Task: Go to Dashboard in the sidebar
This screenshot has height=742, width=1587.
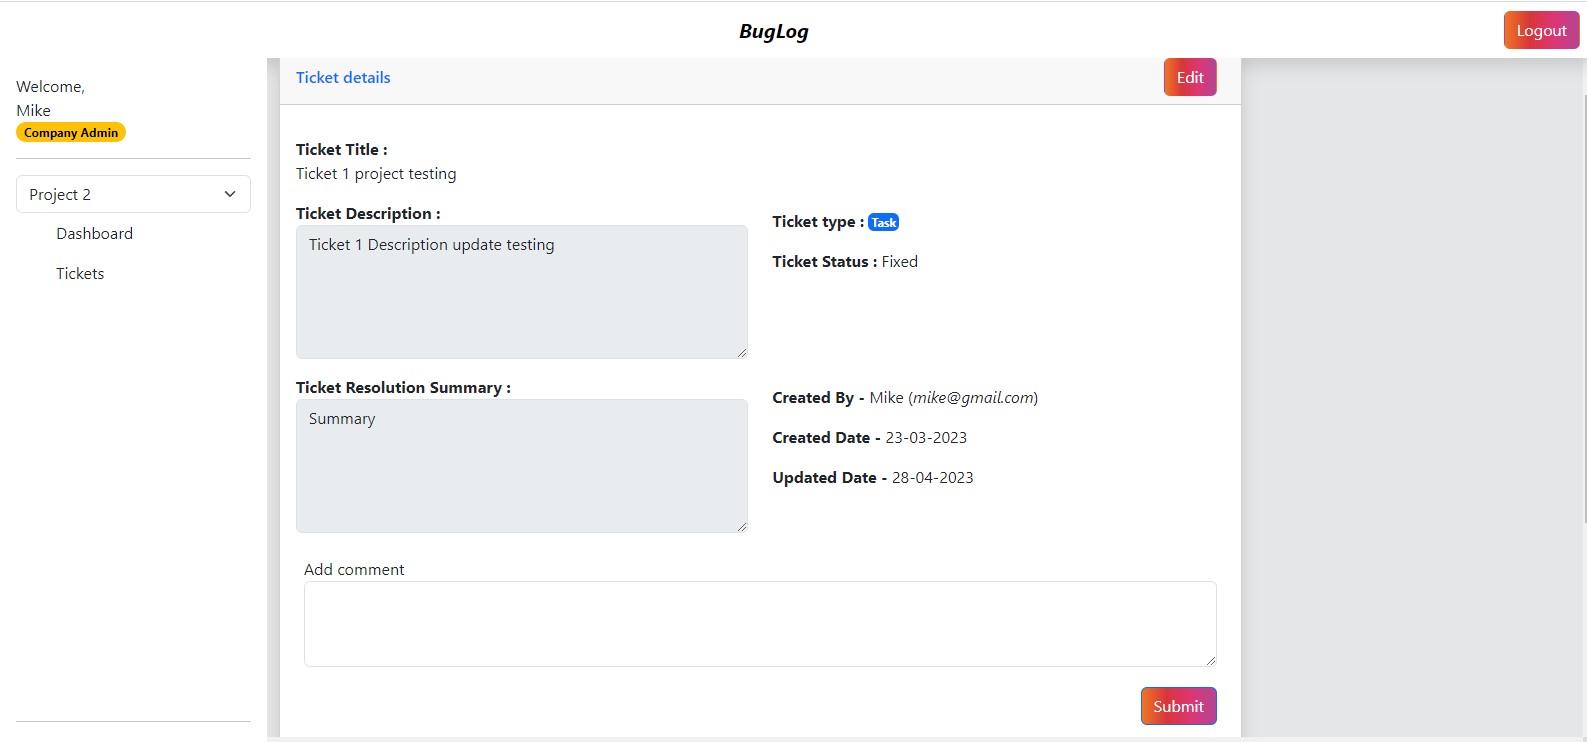Action: [x=95, y=234]
